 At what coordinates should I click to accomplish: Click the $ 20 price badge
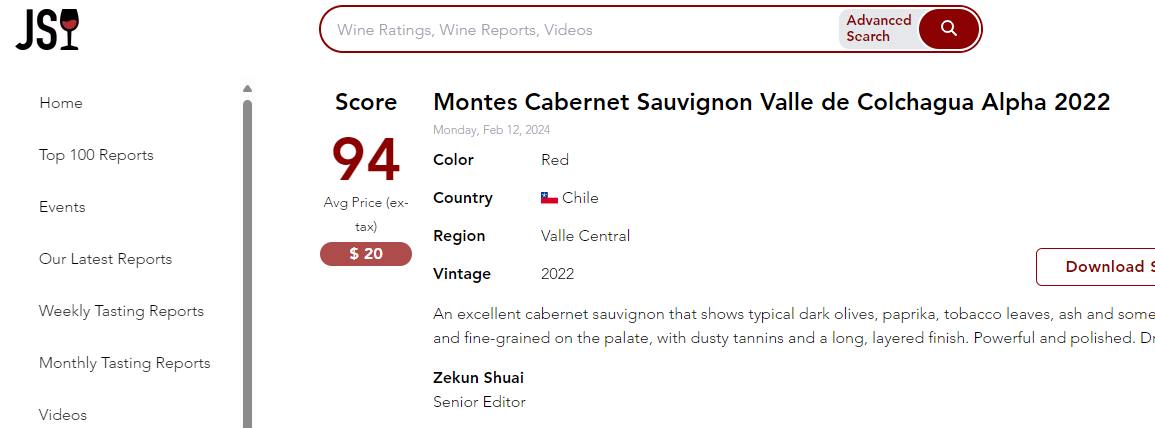(366, 254)
